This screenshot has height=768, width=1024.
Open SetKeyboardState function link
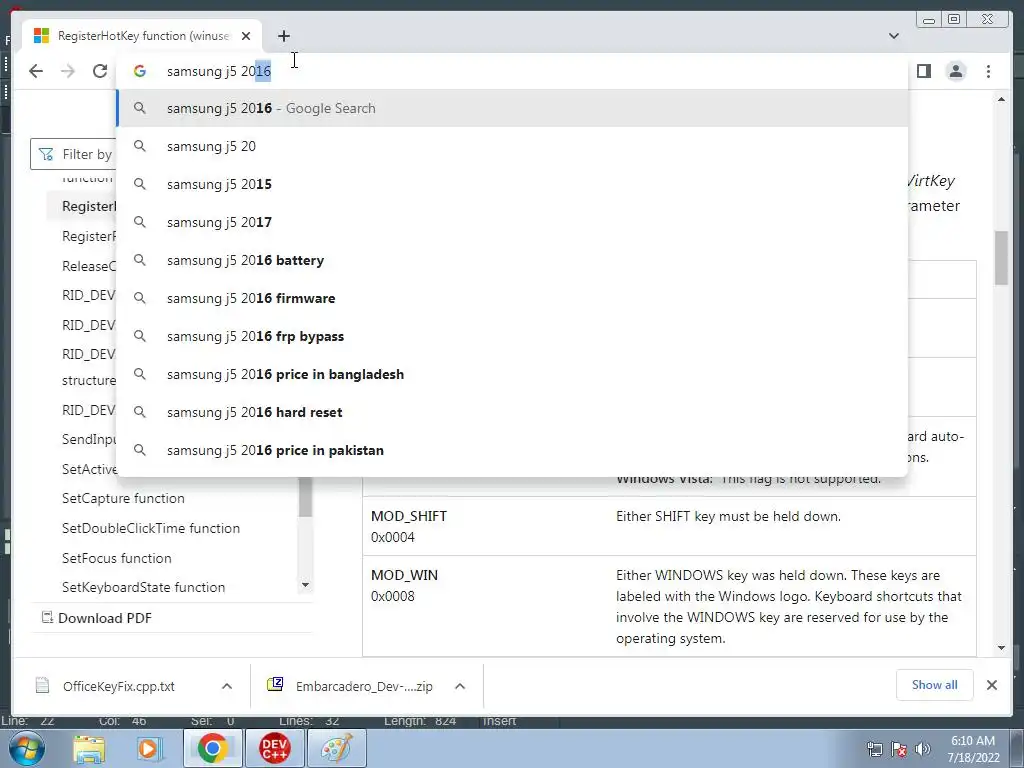click(x=144, y=587)
